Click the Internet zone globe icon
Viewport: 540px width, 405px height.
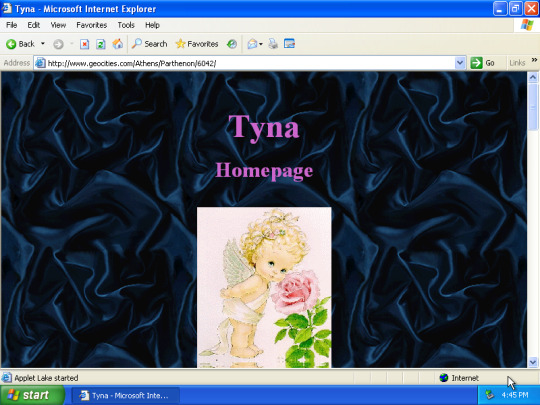tap(444, 378)
